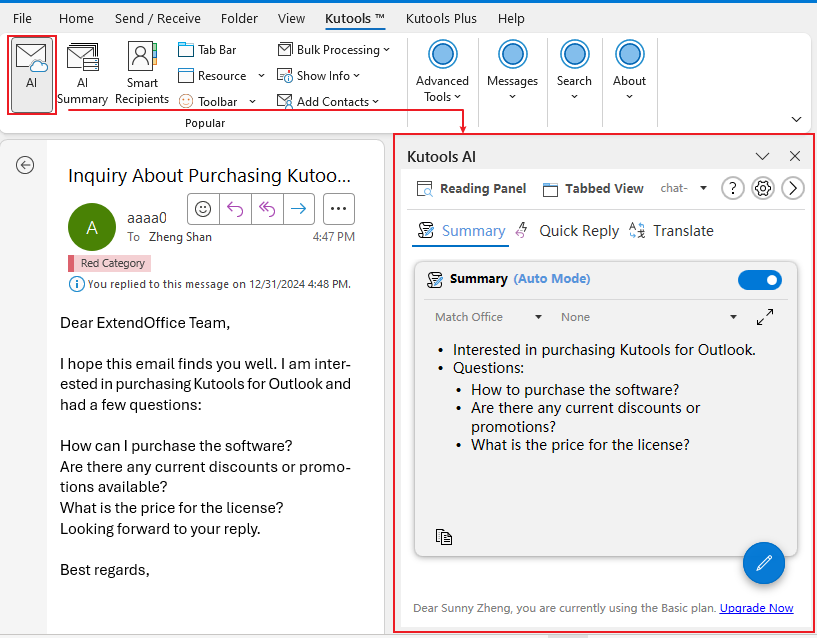Select the Red Category tag

(x=109, y=263)
